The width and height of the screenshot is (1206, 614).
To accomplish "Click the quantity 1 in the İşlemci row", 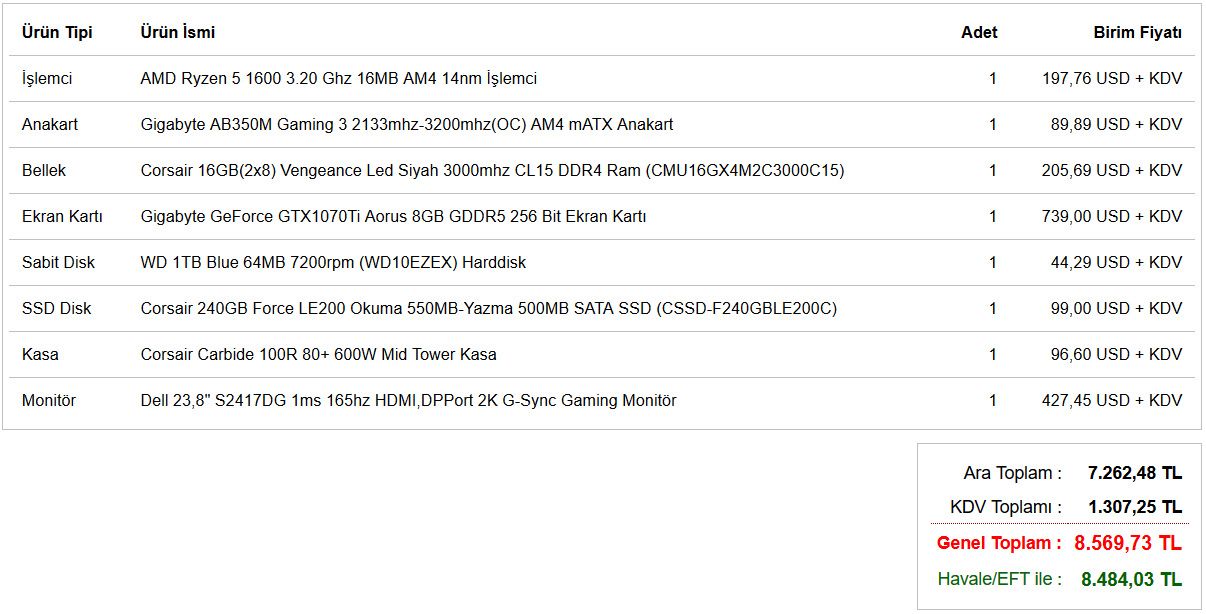I will click(993, 78).
